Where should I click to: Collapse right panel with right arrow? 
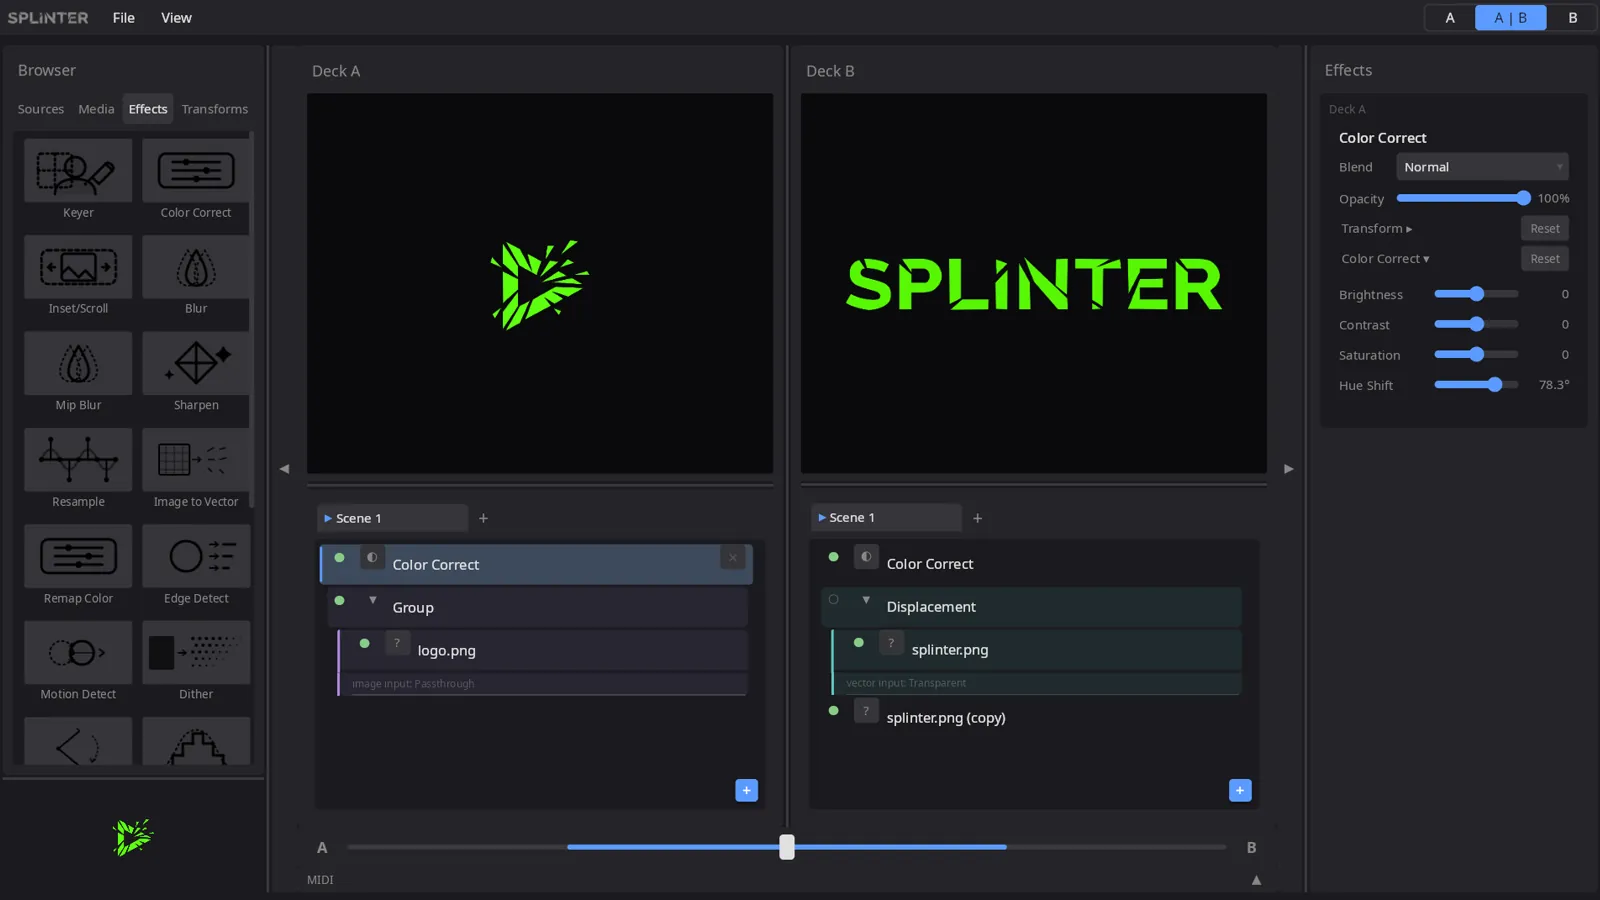click(x=1288, y=468)
